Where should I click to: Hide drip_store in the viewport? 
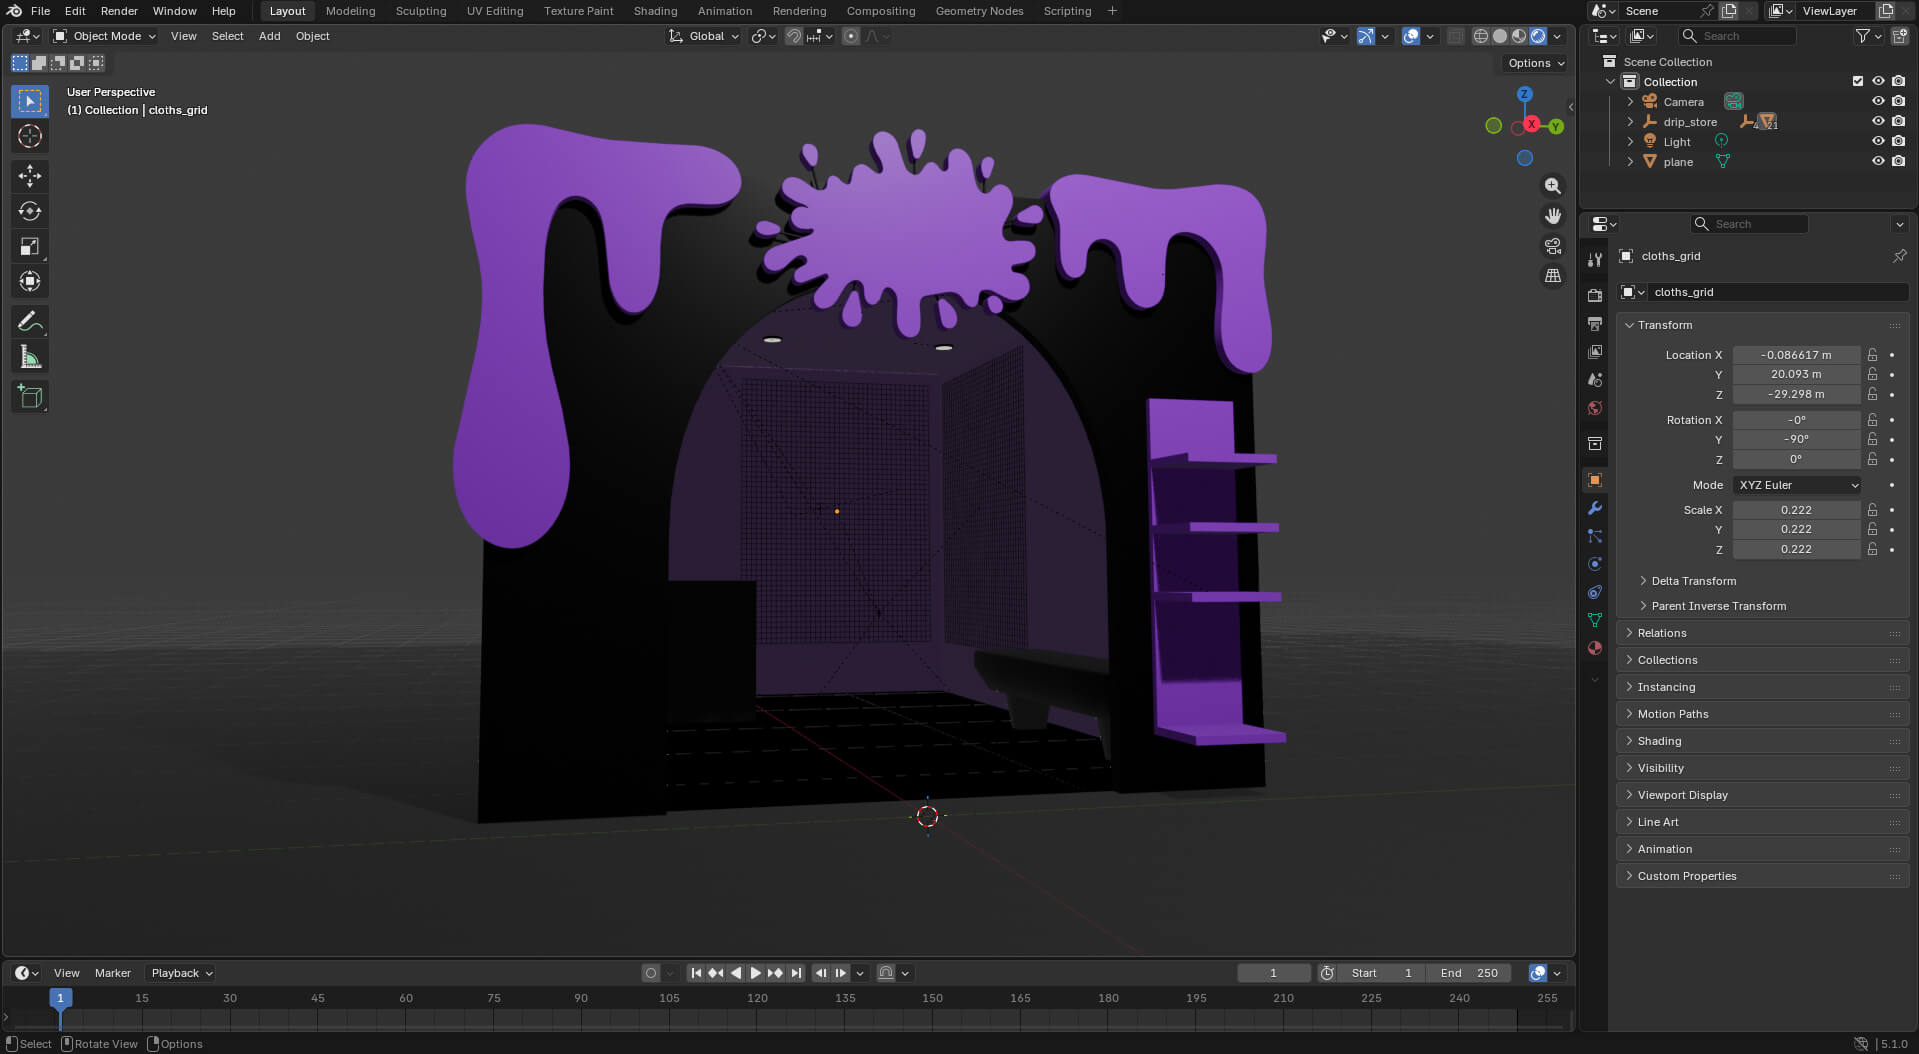(1878, 121)
